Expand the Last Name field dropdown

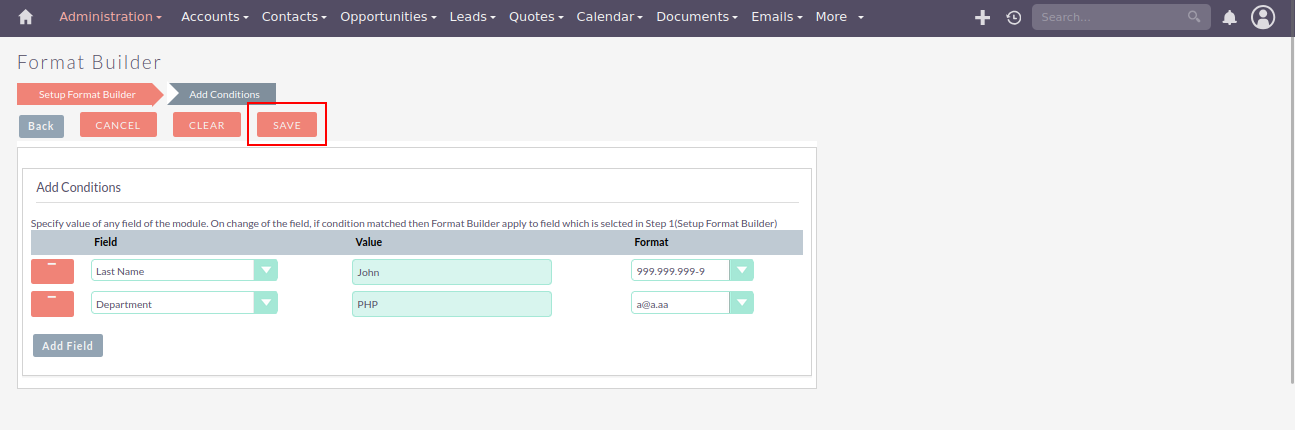pyautogui.click(x=265, y=271)
